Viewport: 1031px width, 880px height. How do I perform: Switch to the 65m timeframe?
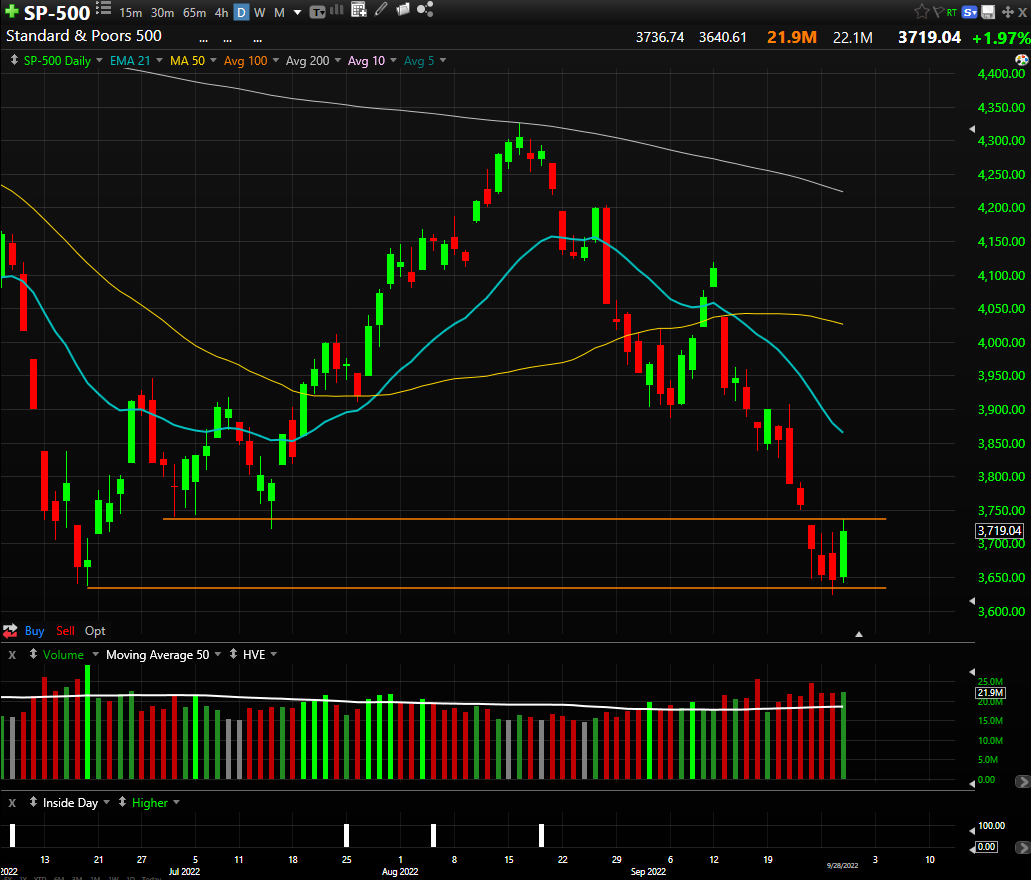[x=195, y=12]
